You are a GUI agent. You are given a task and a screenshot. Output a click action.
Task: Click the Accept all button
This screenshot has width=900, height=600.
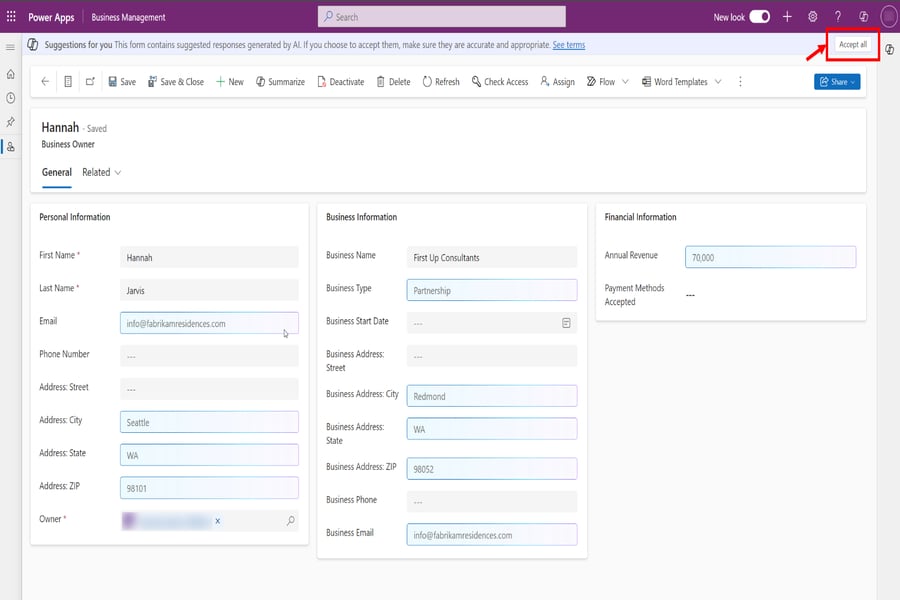852,44
